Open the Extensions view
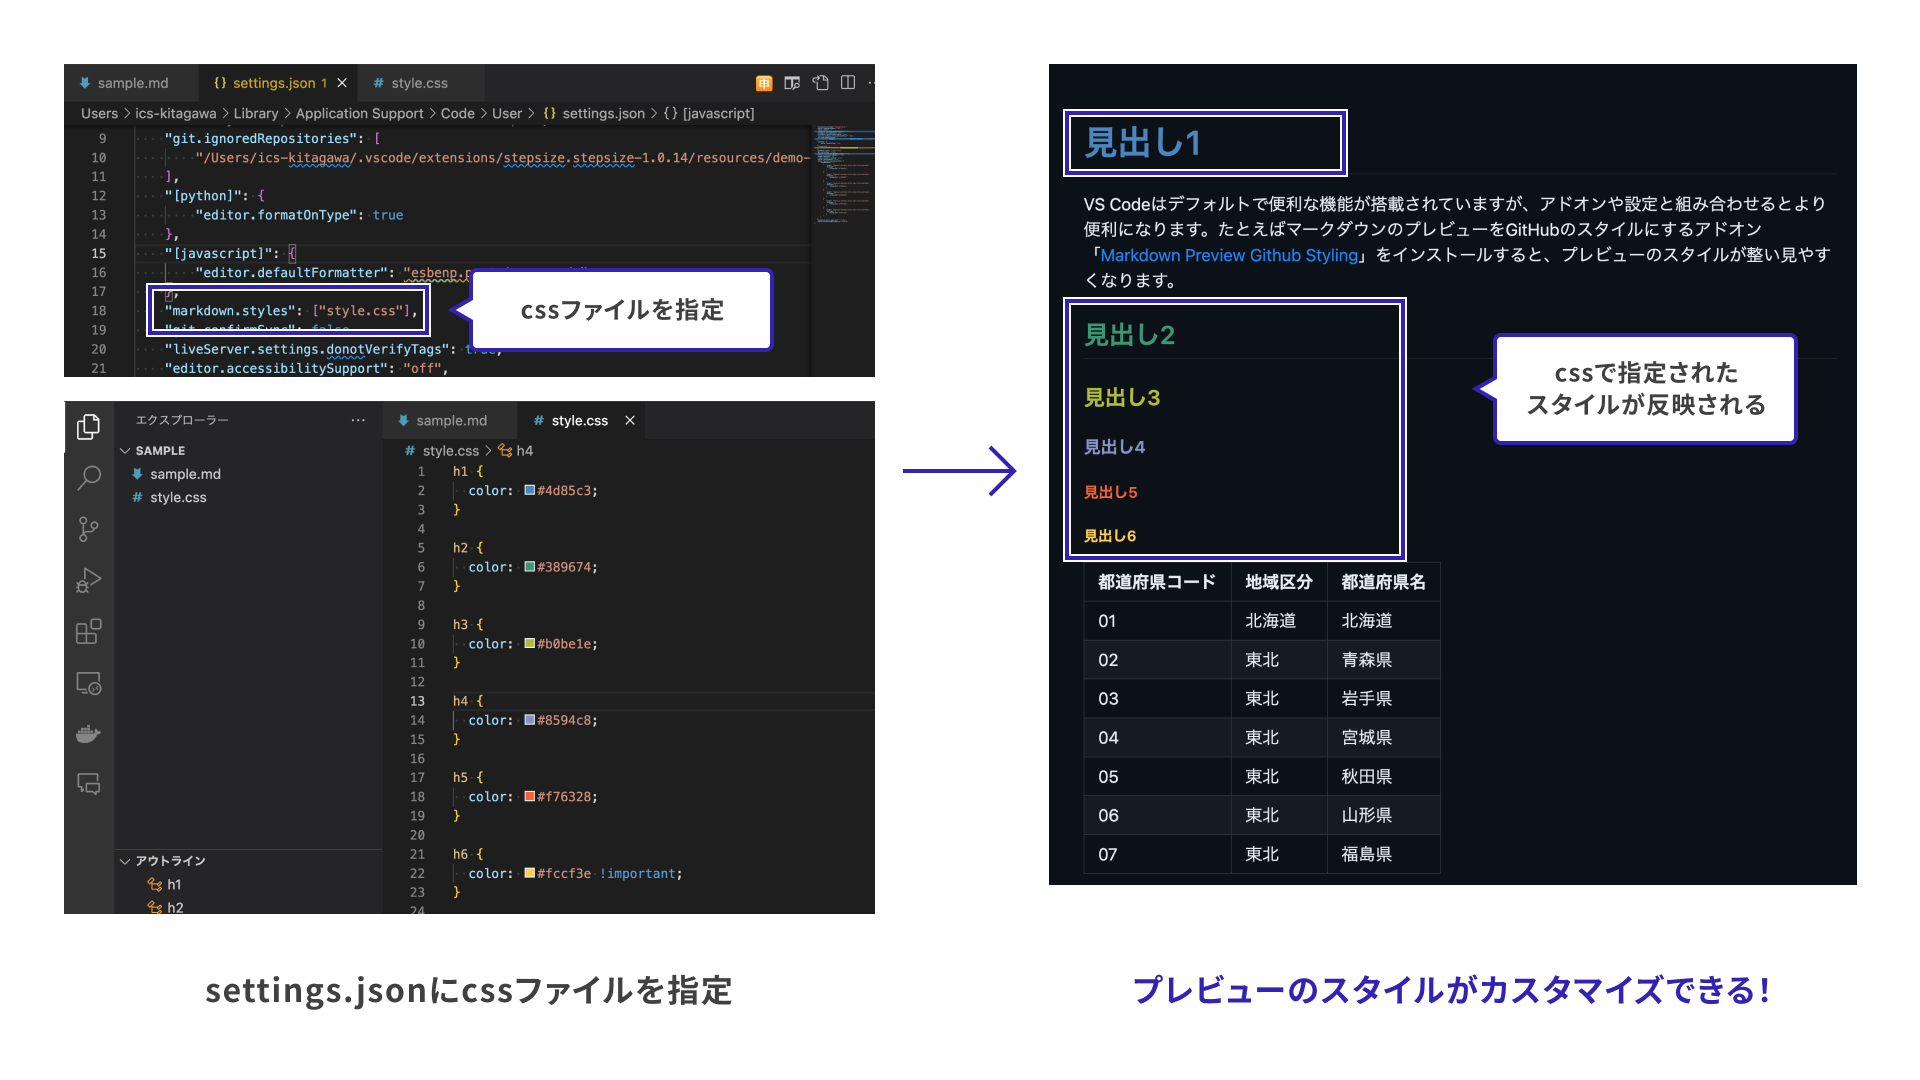The width and height of the screenshot is (1920, 1080). pos(89,631)
